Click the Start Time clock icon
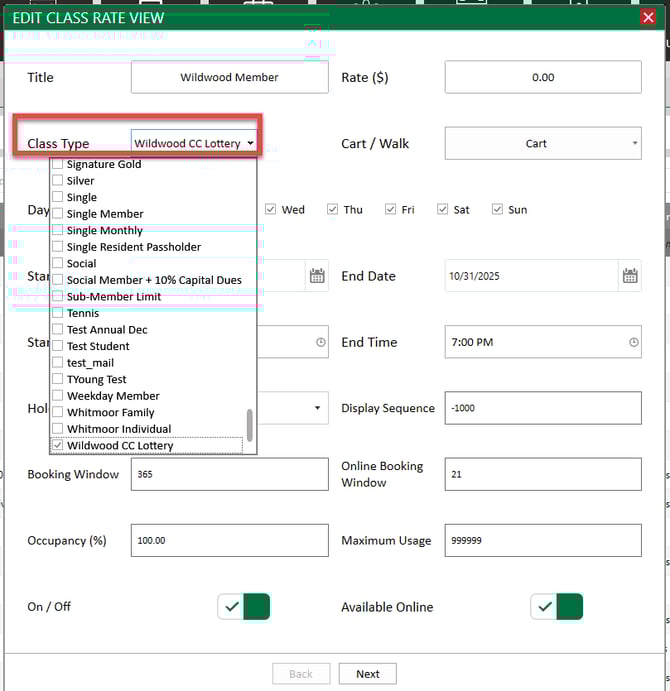This screenshot has height=691, width=670. coord(320,342)
